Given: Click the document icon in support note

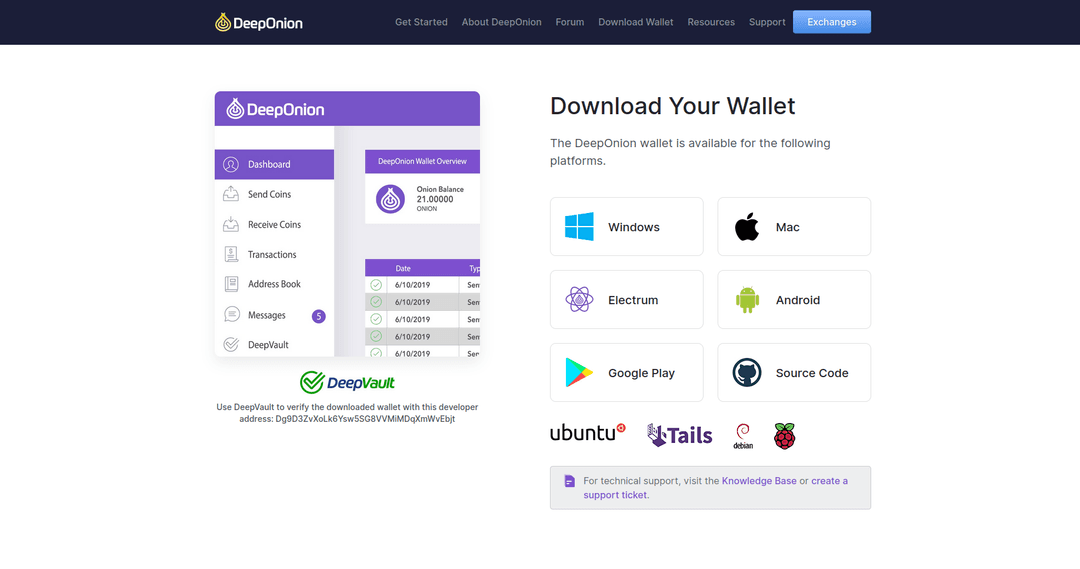Looking at the screenshot, I should (570, 481).
